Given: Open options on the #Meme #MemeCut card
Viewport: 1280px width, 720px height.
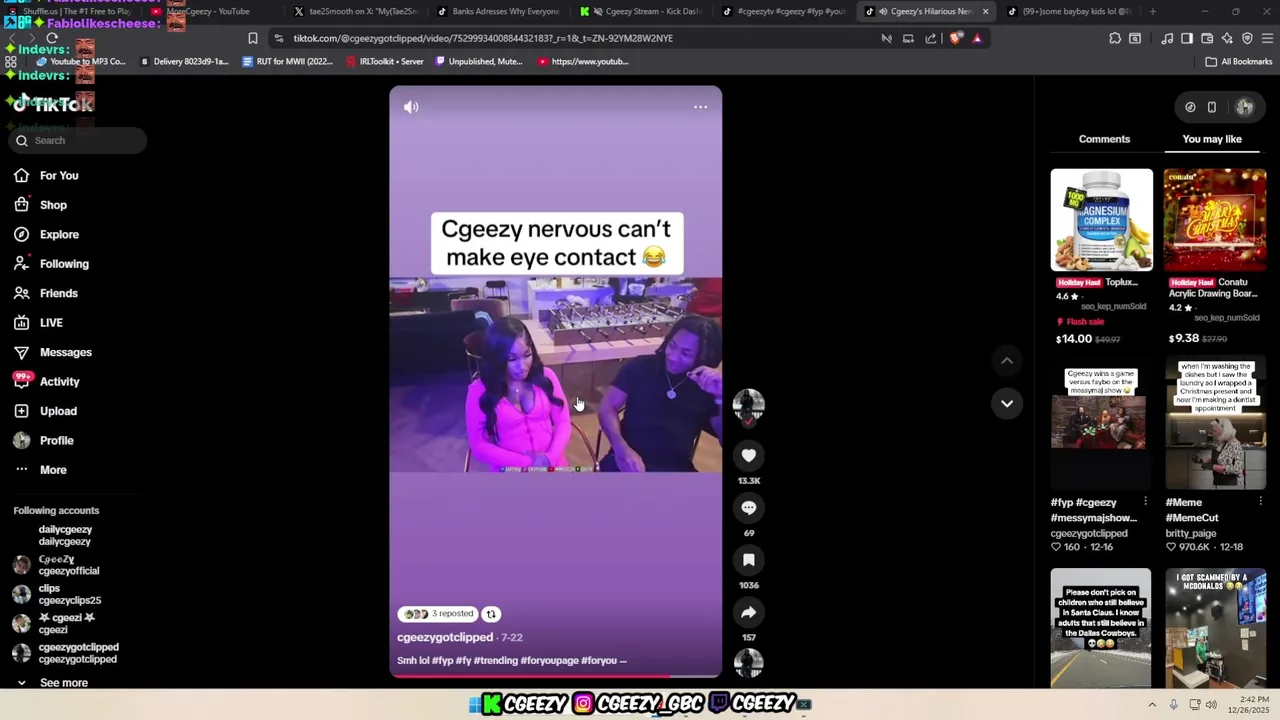Looking at the screenshot, I should coord(1260,502).
